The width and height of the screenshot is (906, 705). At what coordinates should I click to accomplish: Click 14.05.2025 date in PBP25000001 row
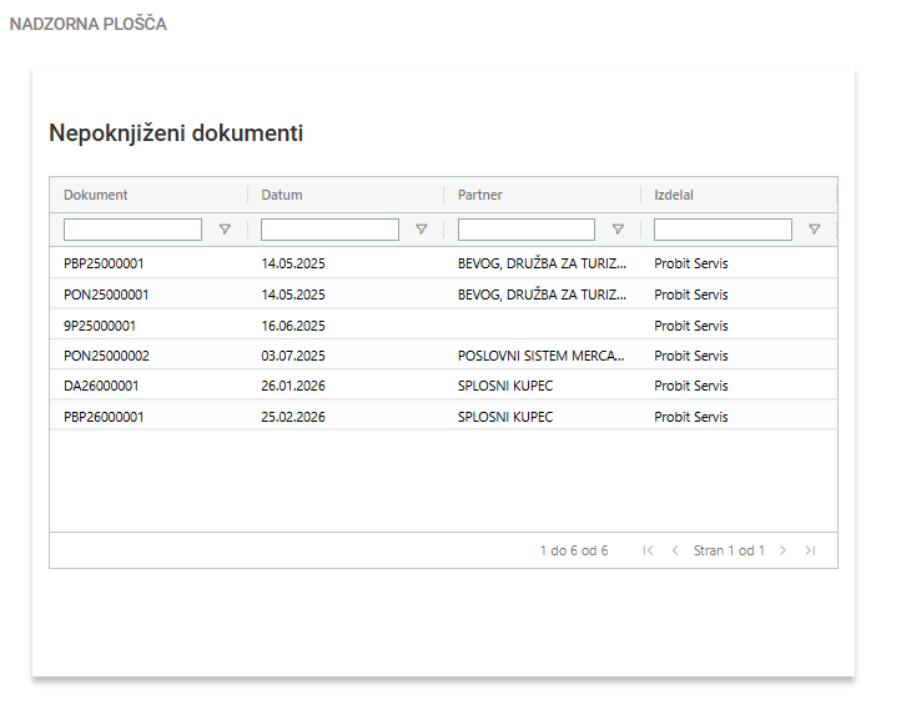[x=293, y=264]
